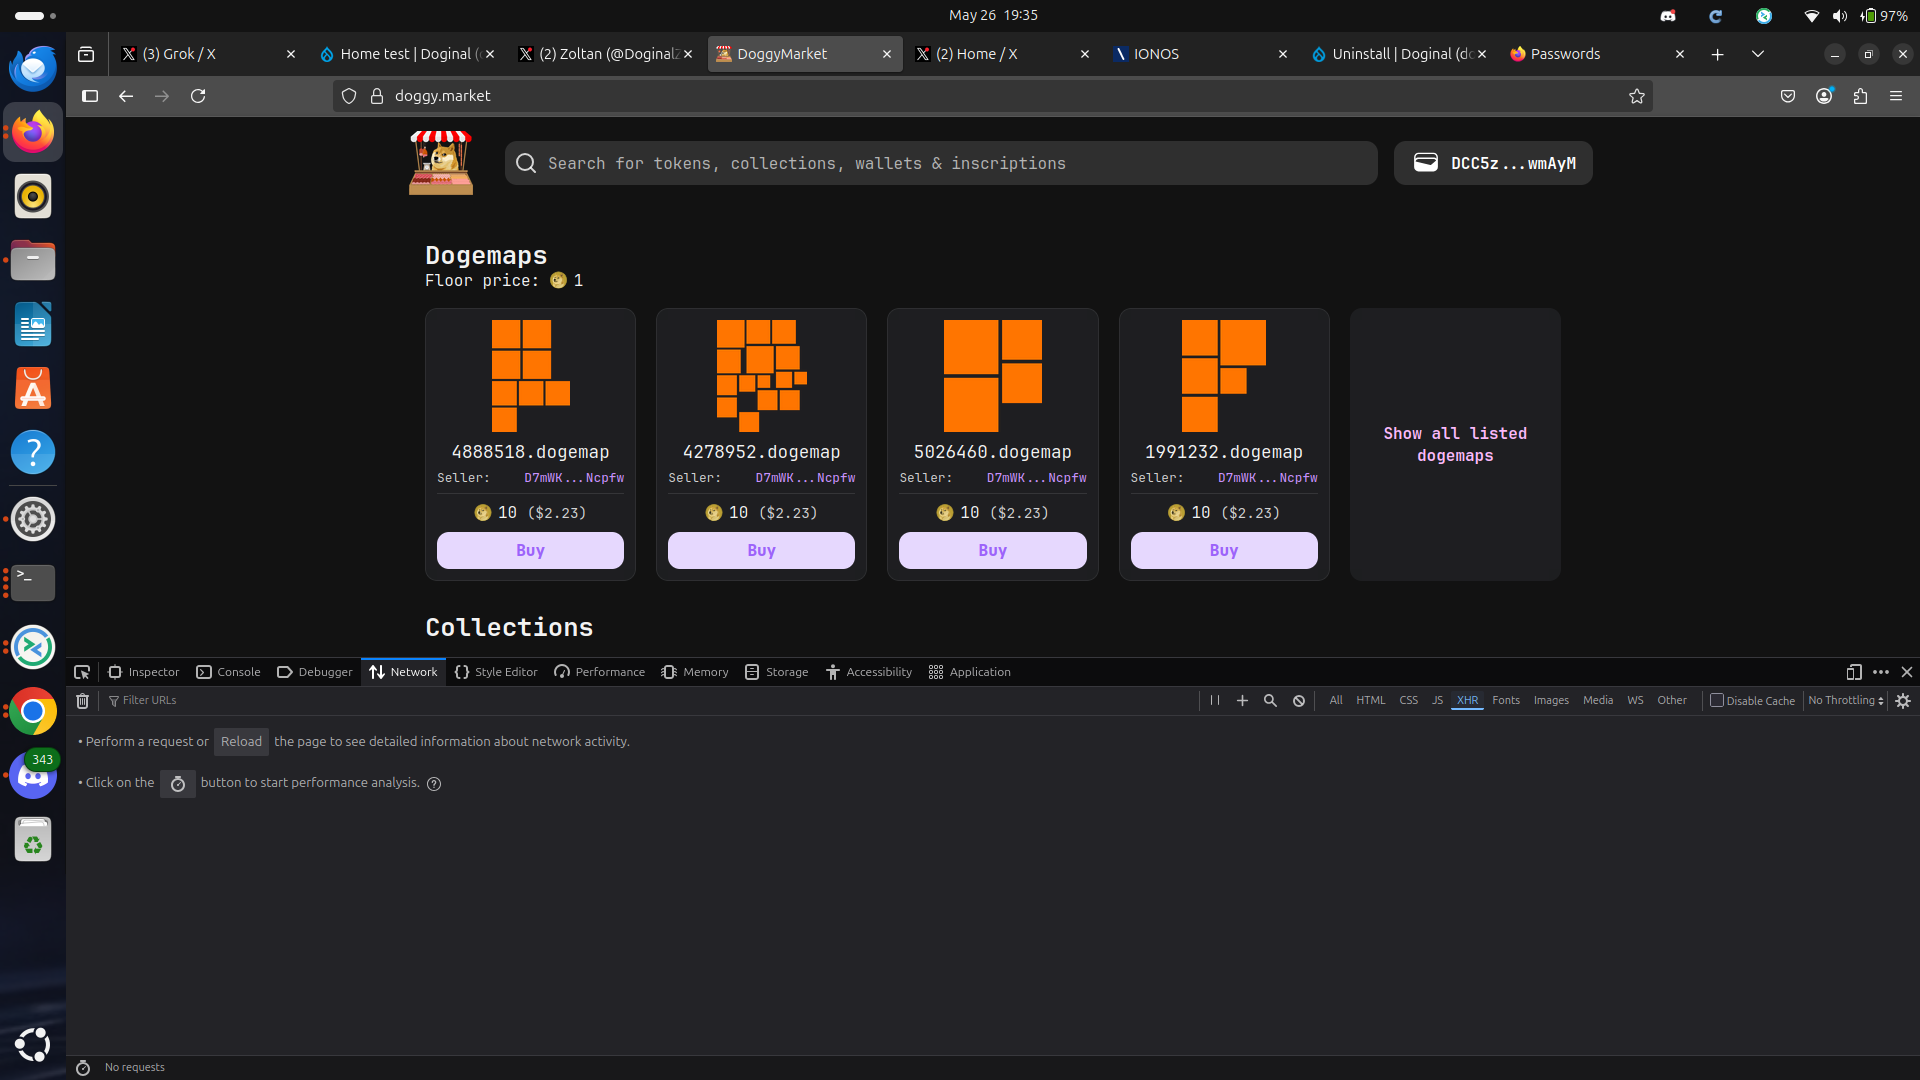1920x1080 pixels.
Task: Toggle the Images request filter
Action: [x=1551, y=701]
